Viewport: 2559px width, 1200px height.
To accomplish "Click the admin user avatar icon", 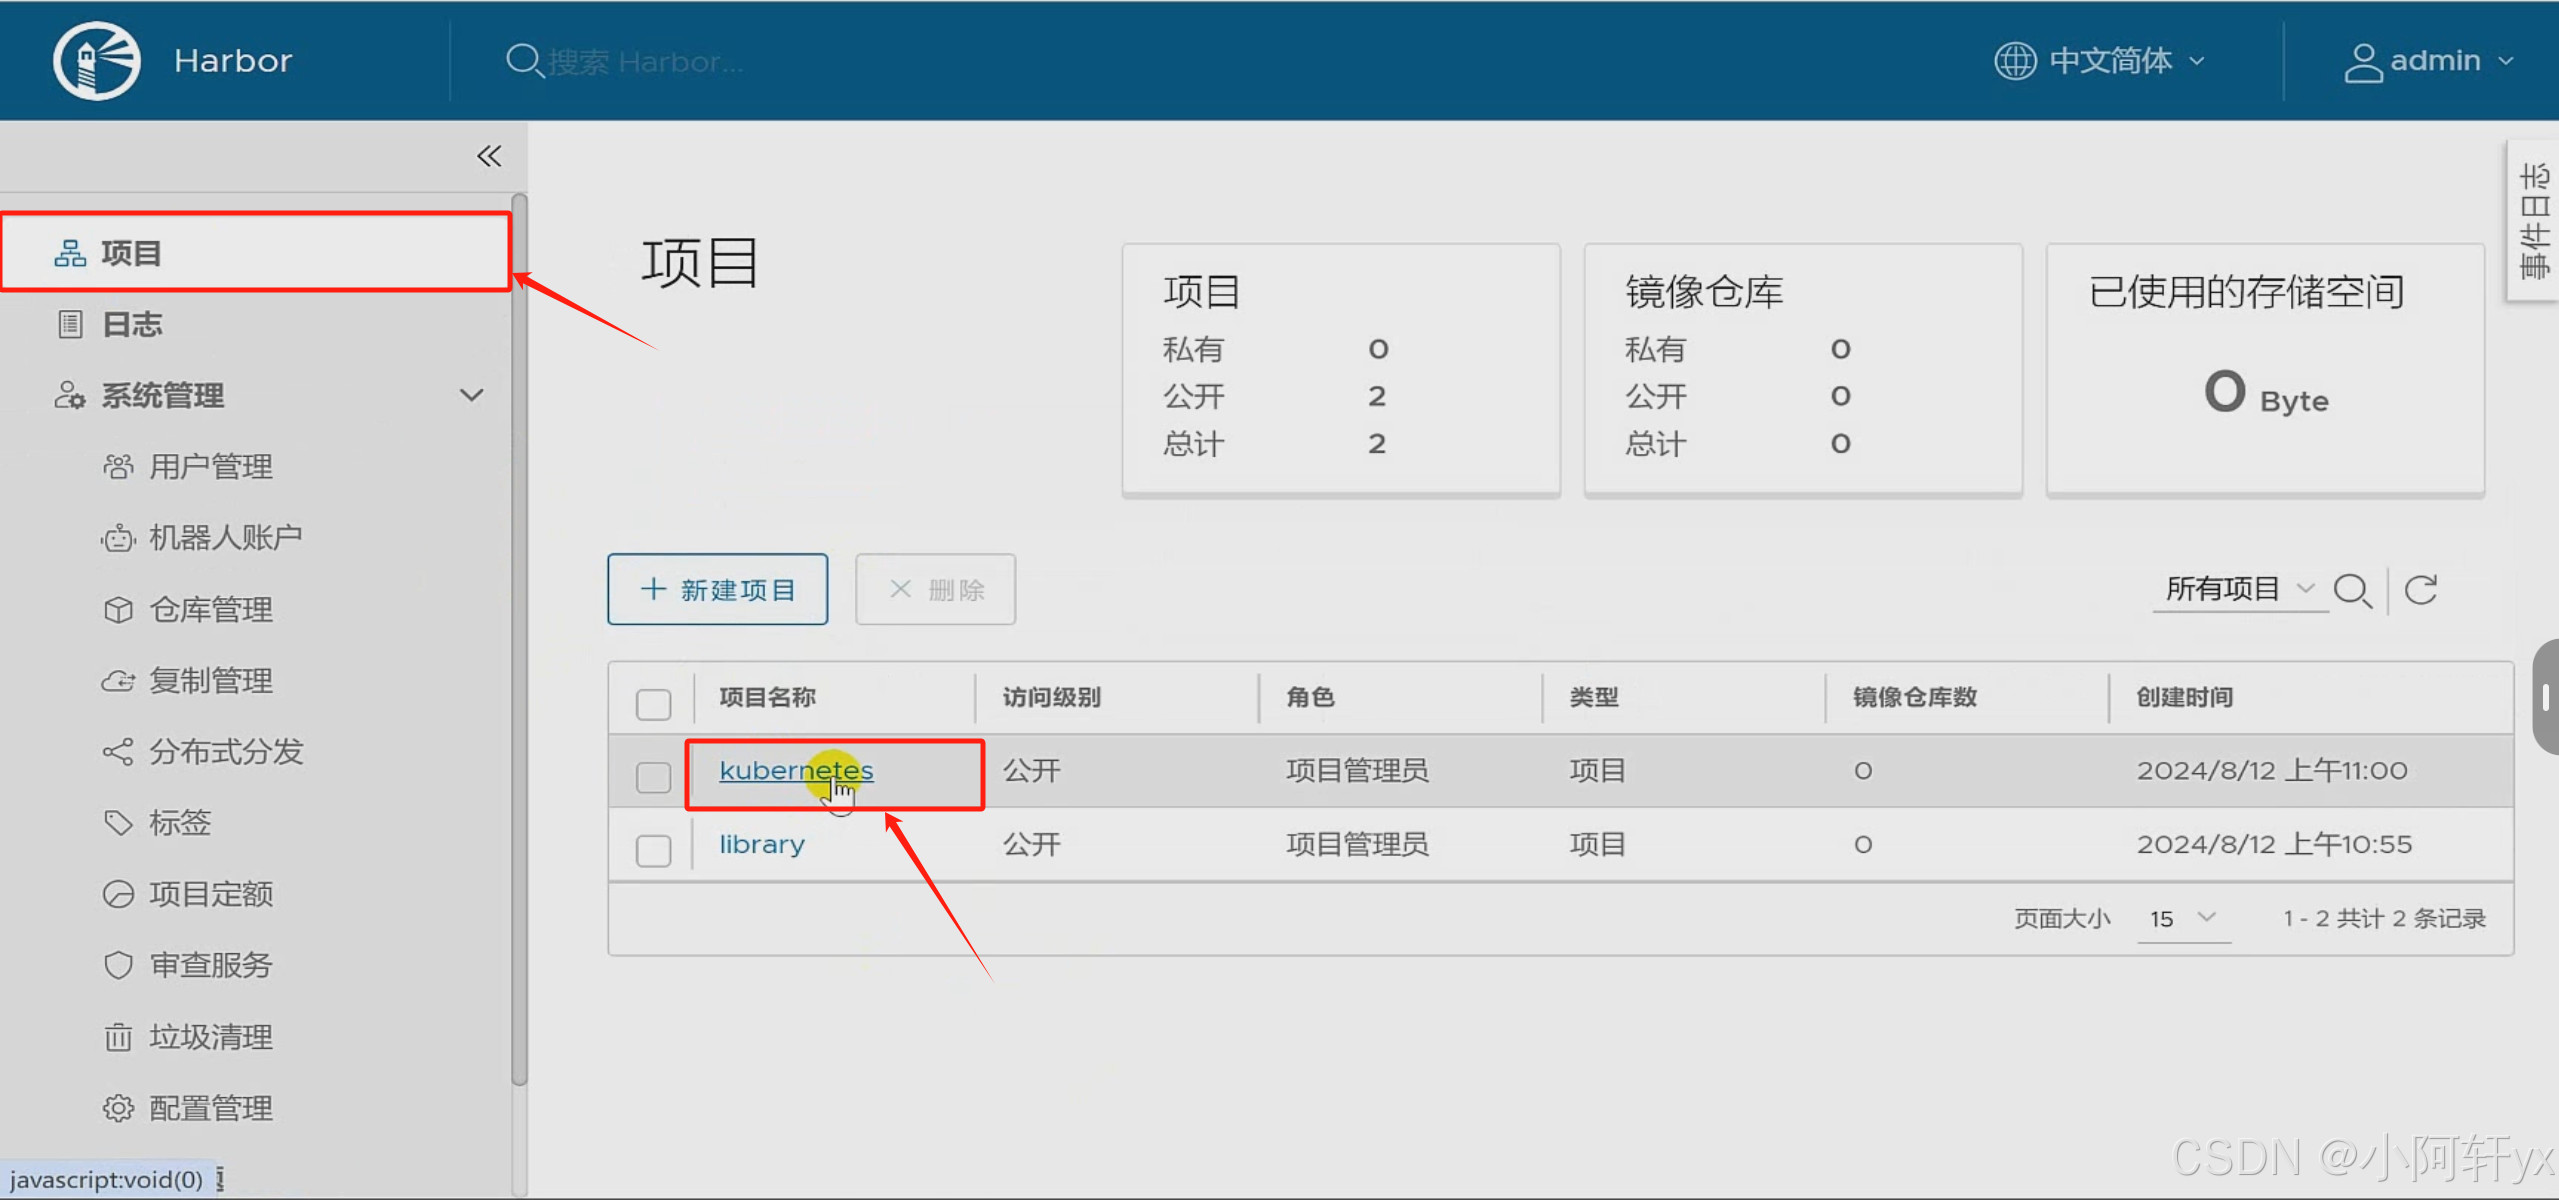I will [x=2362, y=61].
